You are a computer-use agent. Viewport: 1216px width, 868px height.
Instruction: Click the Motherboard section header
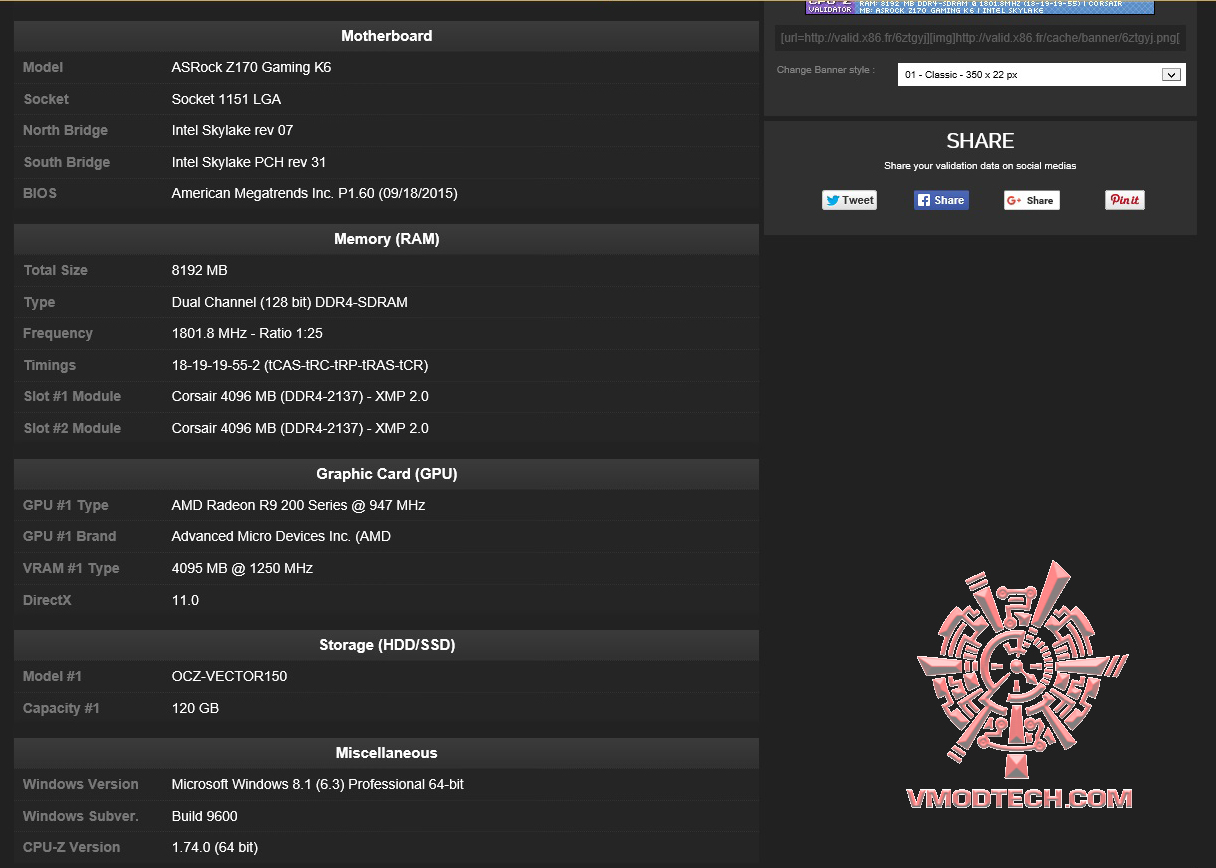(x=387, y=36)
